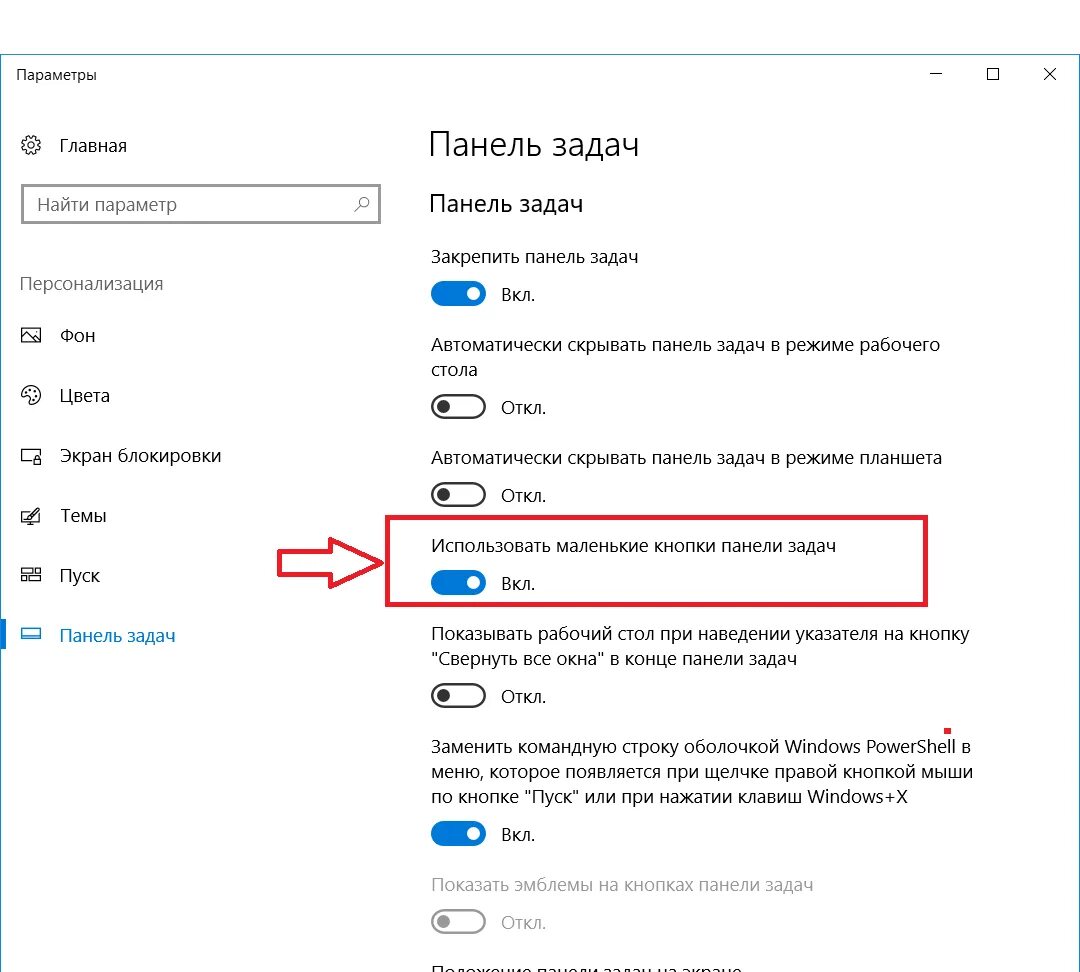1080x972 pixels.
Task: Go to Экран блокировки settings
Action: point(140,456)
